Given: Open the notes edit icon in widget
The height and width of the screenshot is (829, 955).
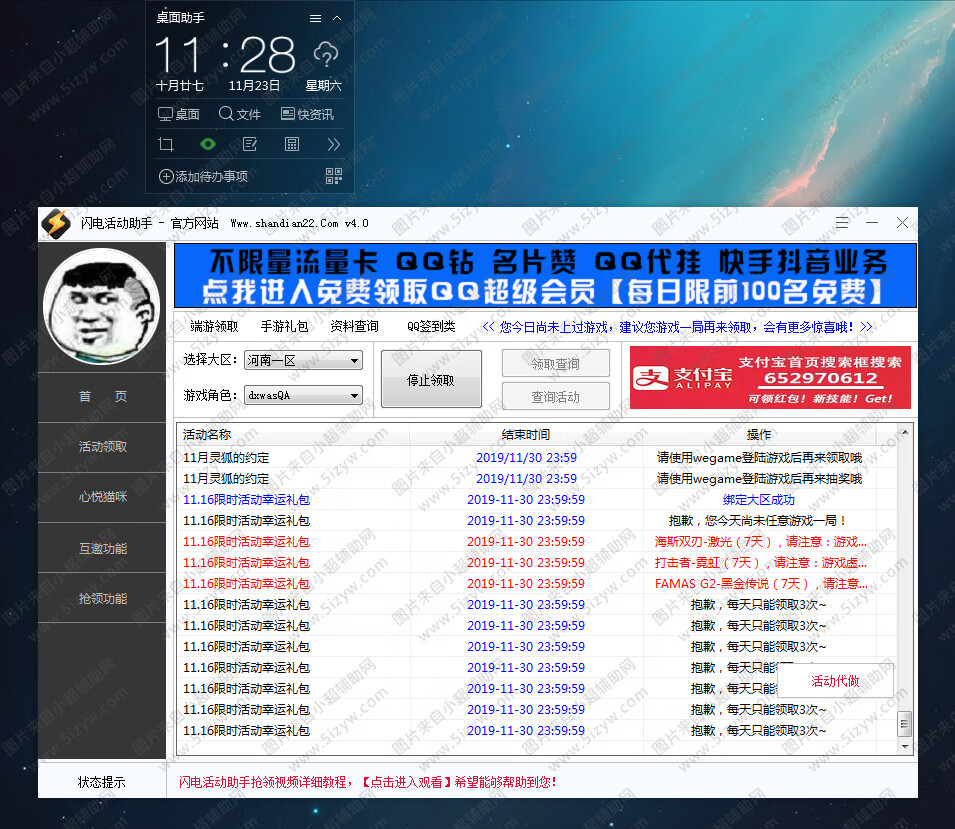Looking at the screenshot, I should pyautogui.click(x=250, y=144).
